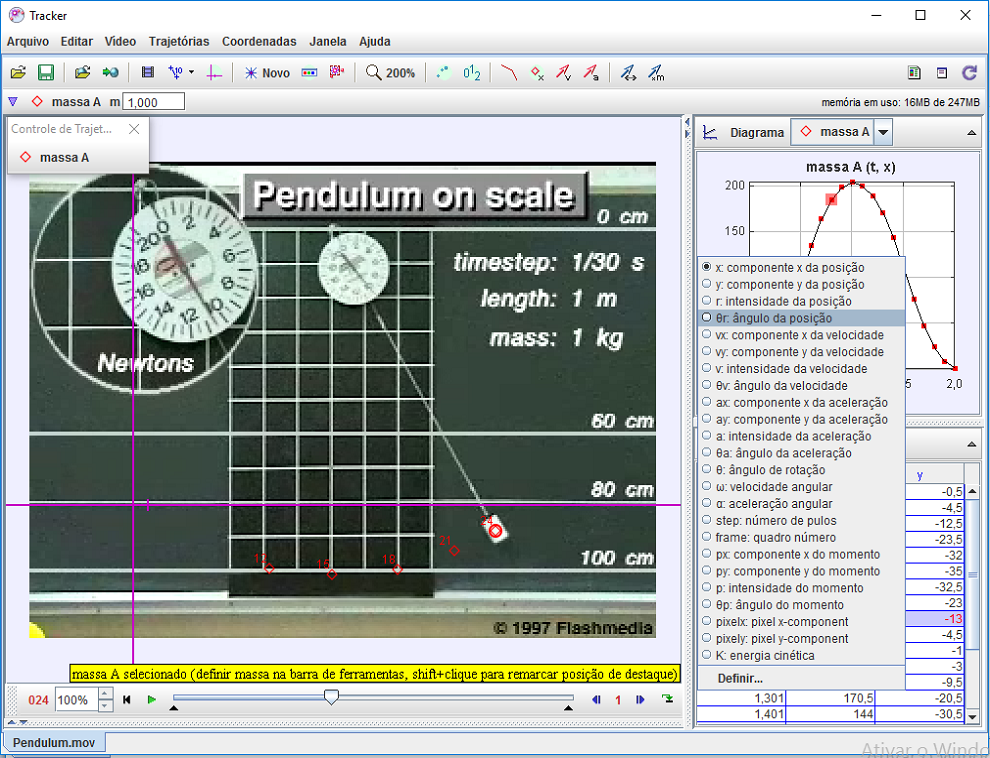Close the Controle de Trajetórias panel
The height and width of the screenshot is (758, 990).
[134, 129]
